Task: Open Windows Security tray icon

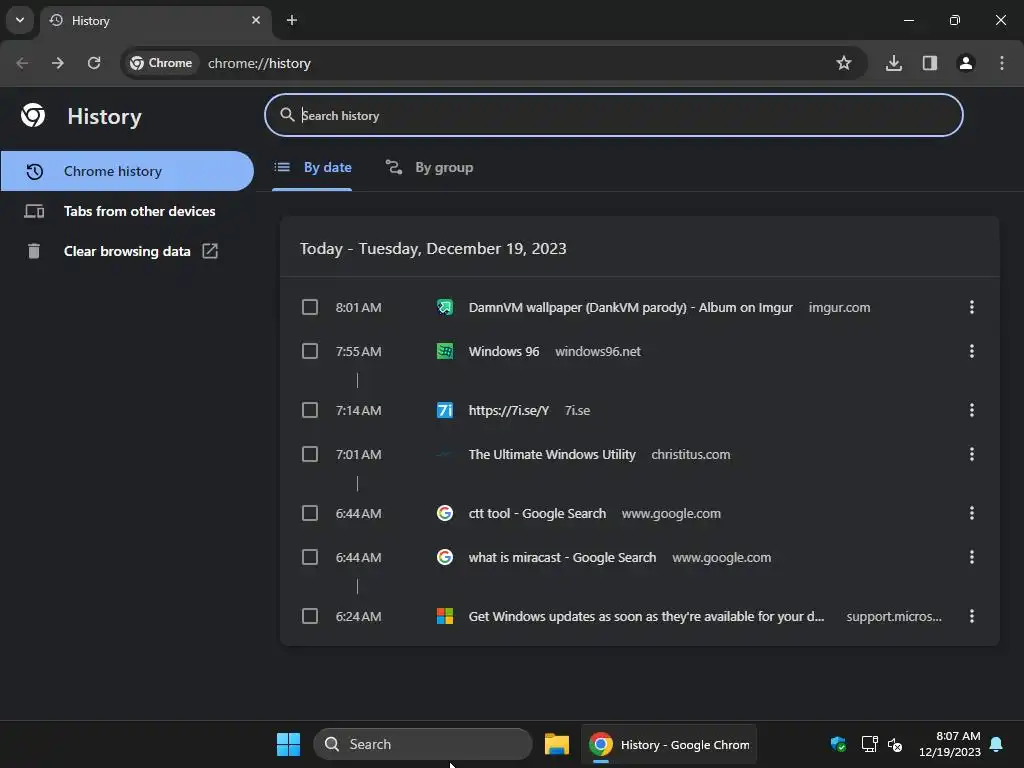Action: 839,744
